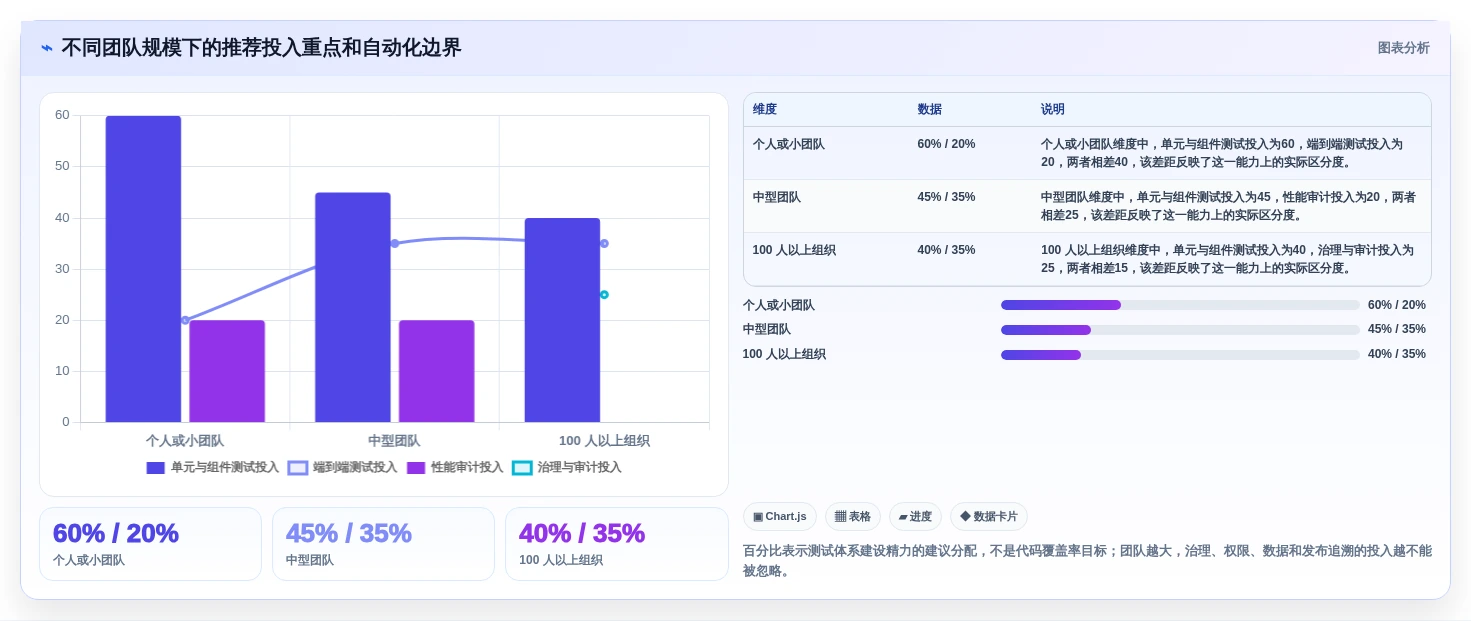
Task: Click the purple bar for 个人或小团队 at 20
Action: coord(227,371)
